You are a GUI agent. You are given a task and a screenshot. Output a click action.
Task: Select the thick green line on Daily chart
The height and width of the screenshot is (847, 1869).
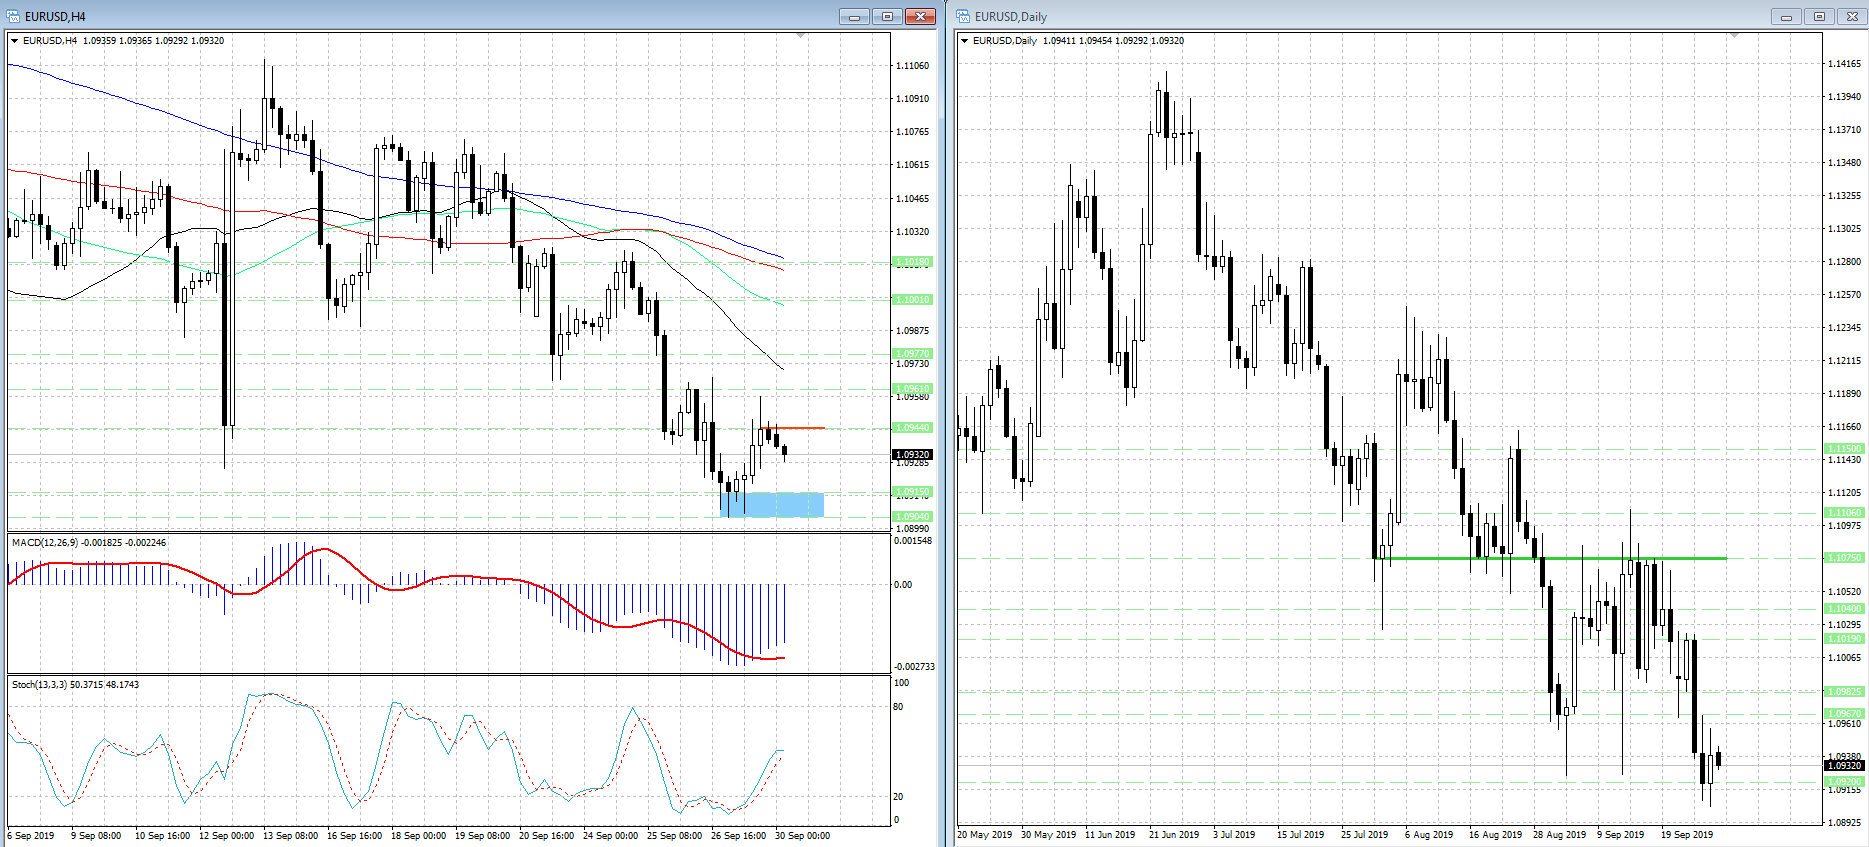point(1550,558)
